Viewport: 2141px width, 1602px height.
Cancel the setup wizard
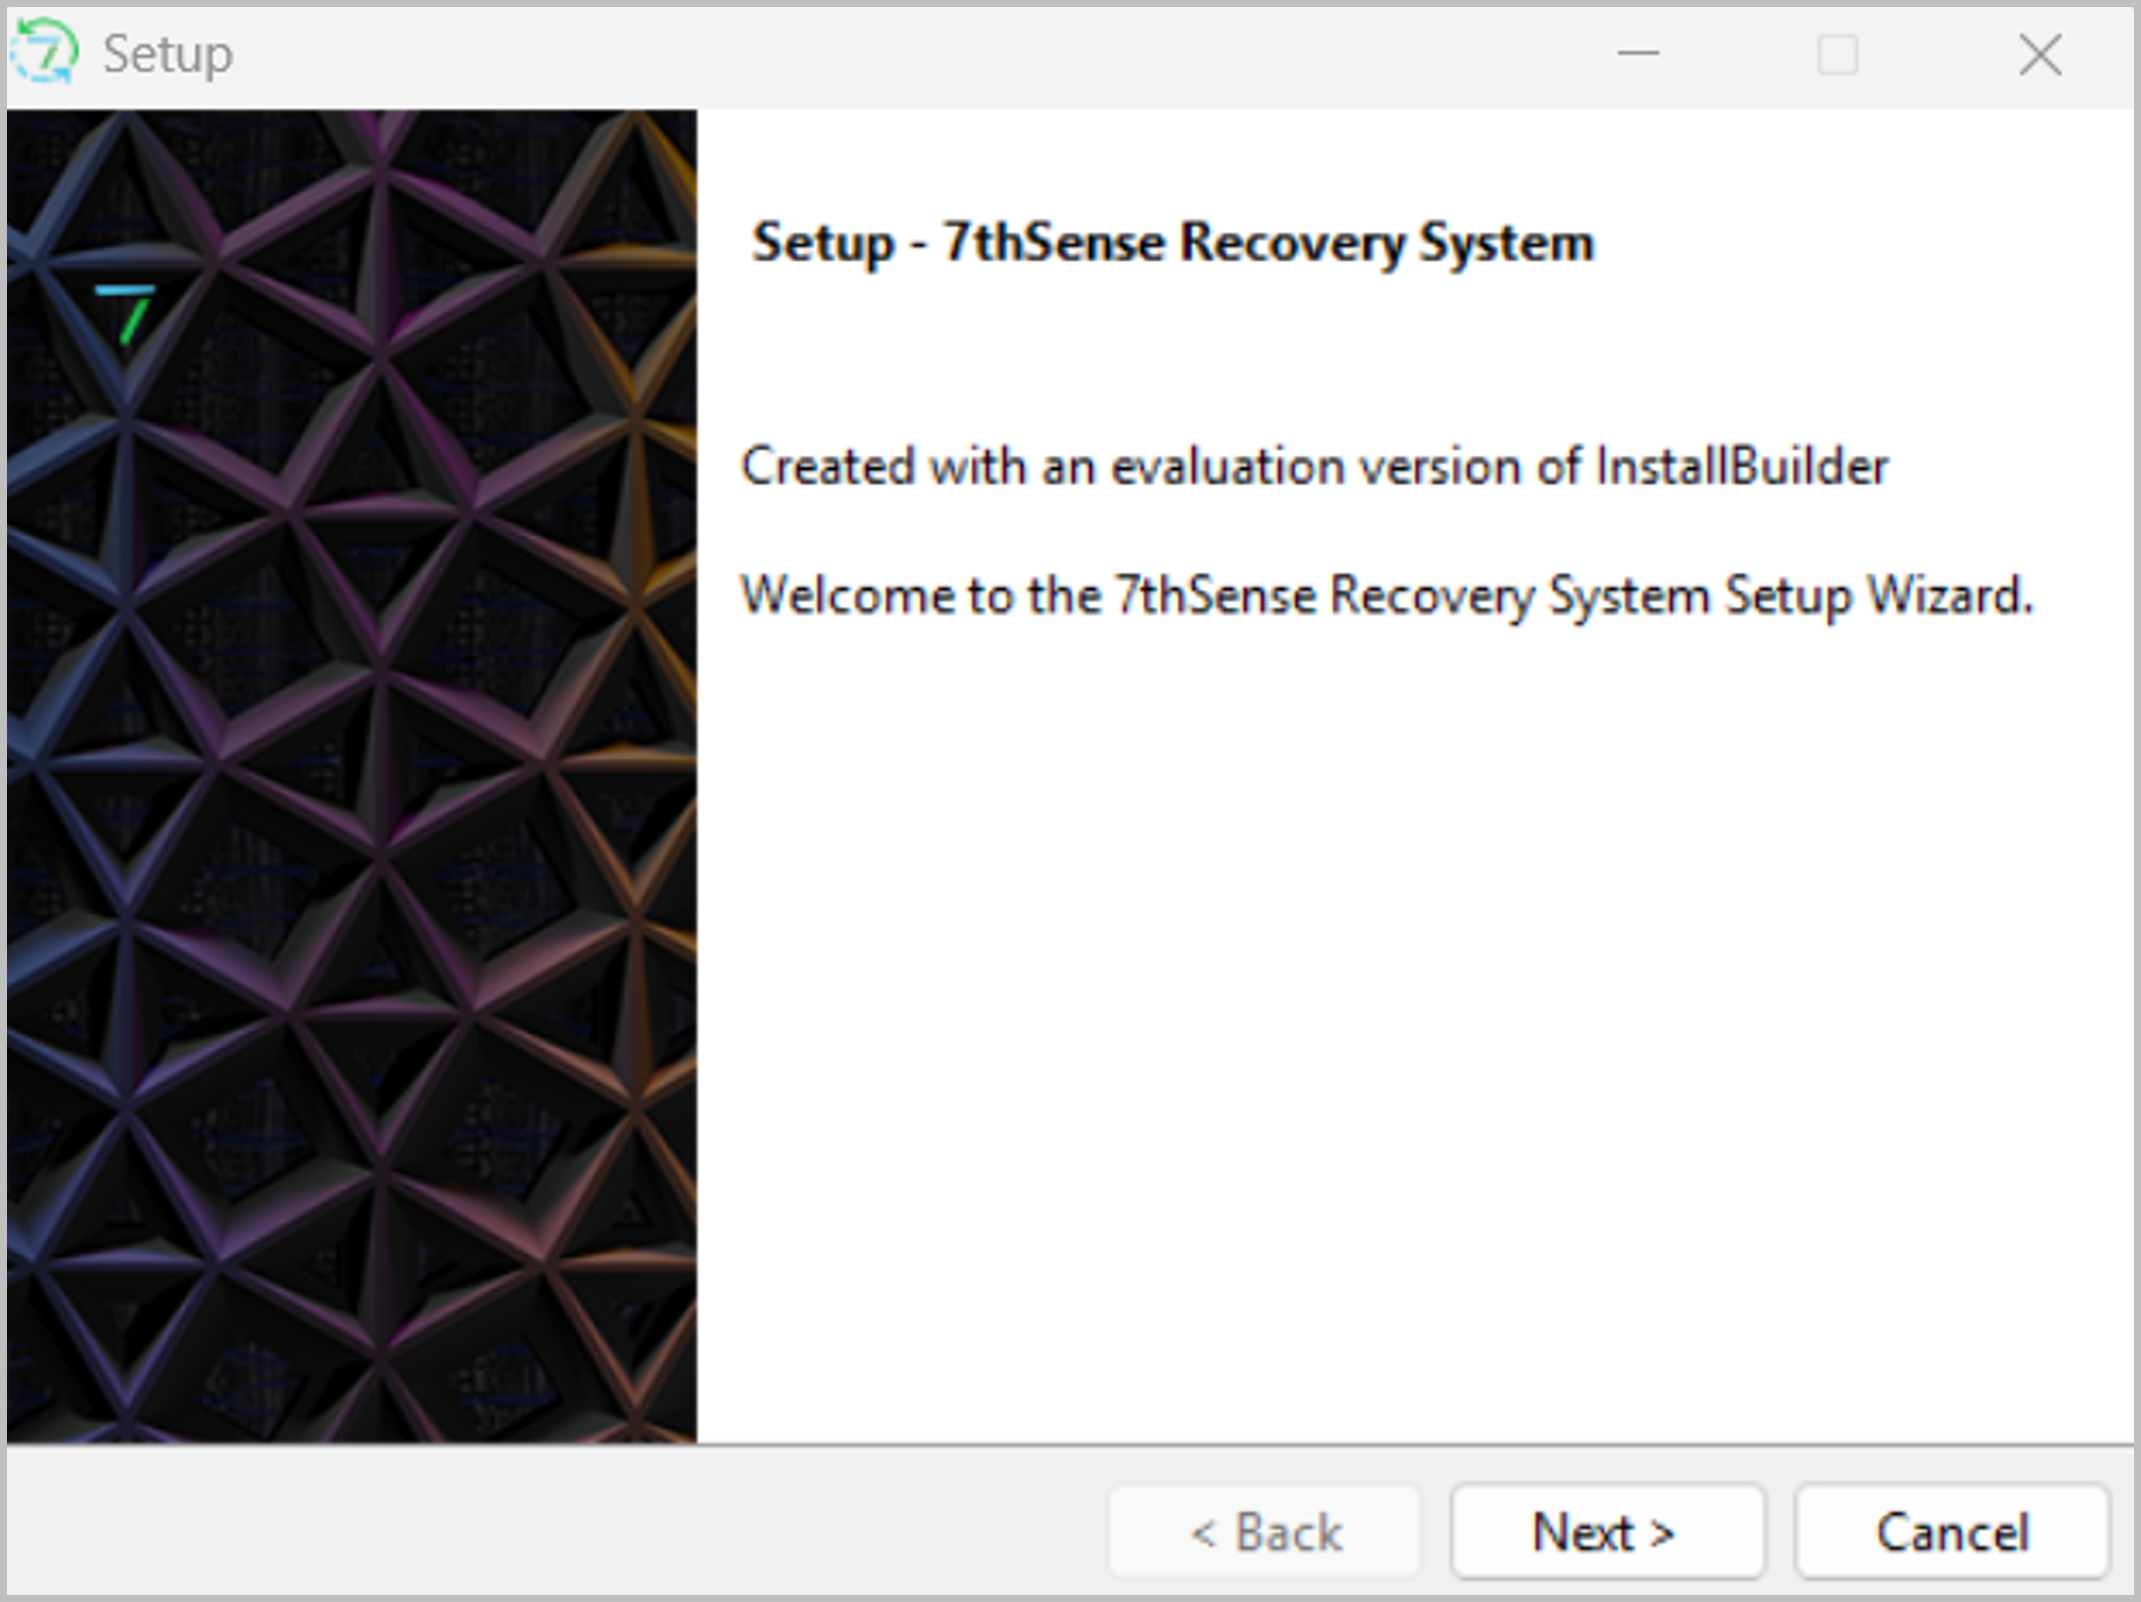(1951, 1531)
